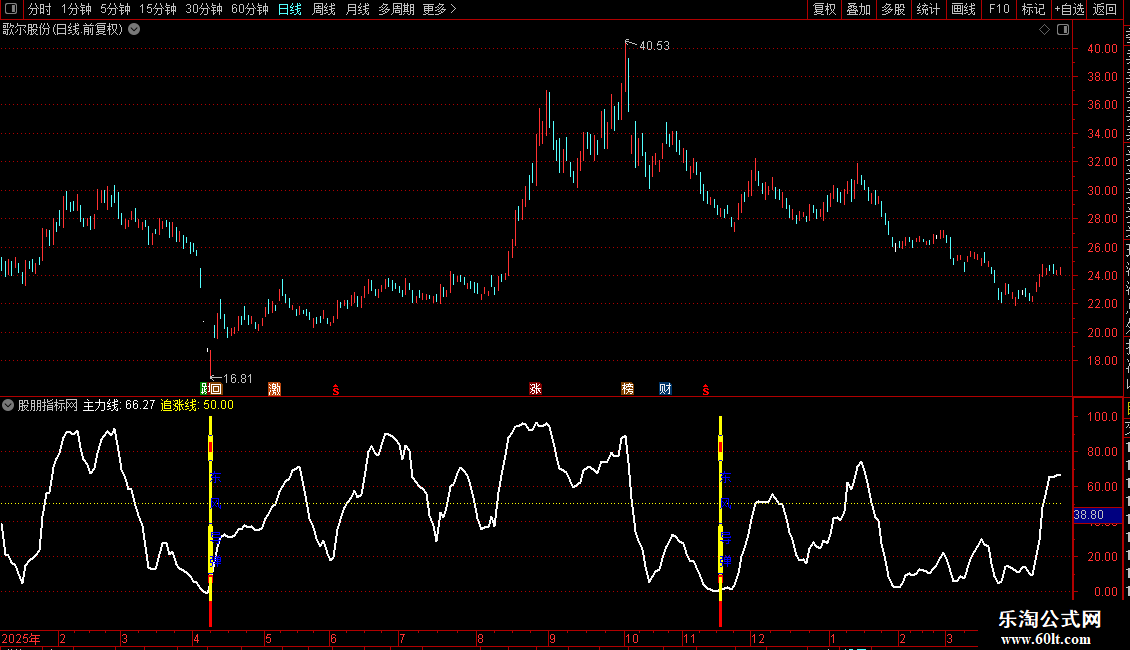The height and width of the screenshot is (650, 1130).
Task: Open the 画线 drawing tools button
Action: (x=963, y=9)
